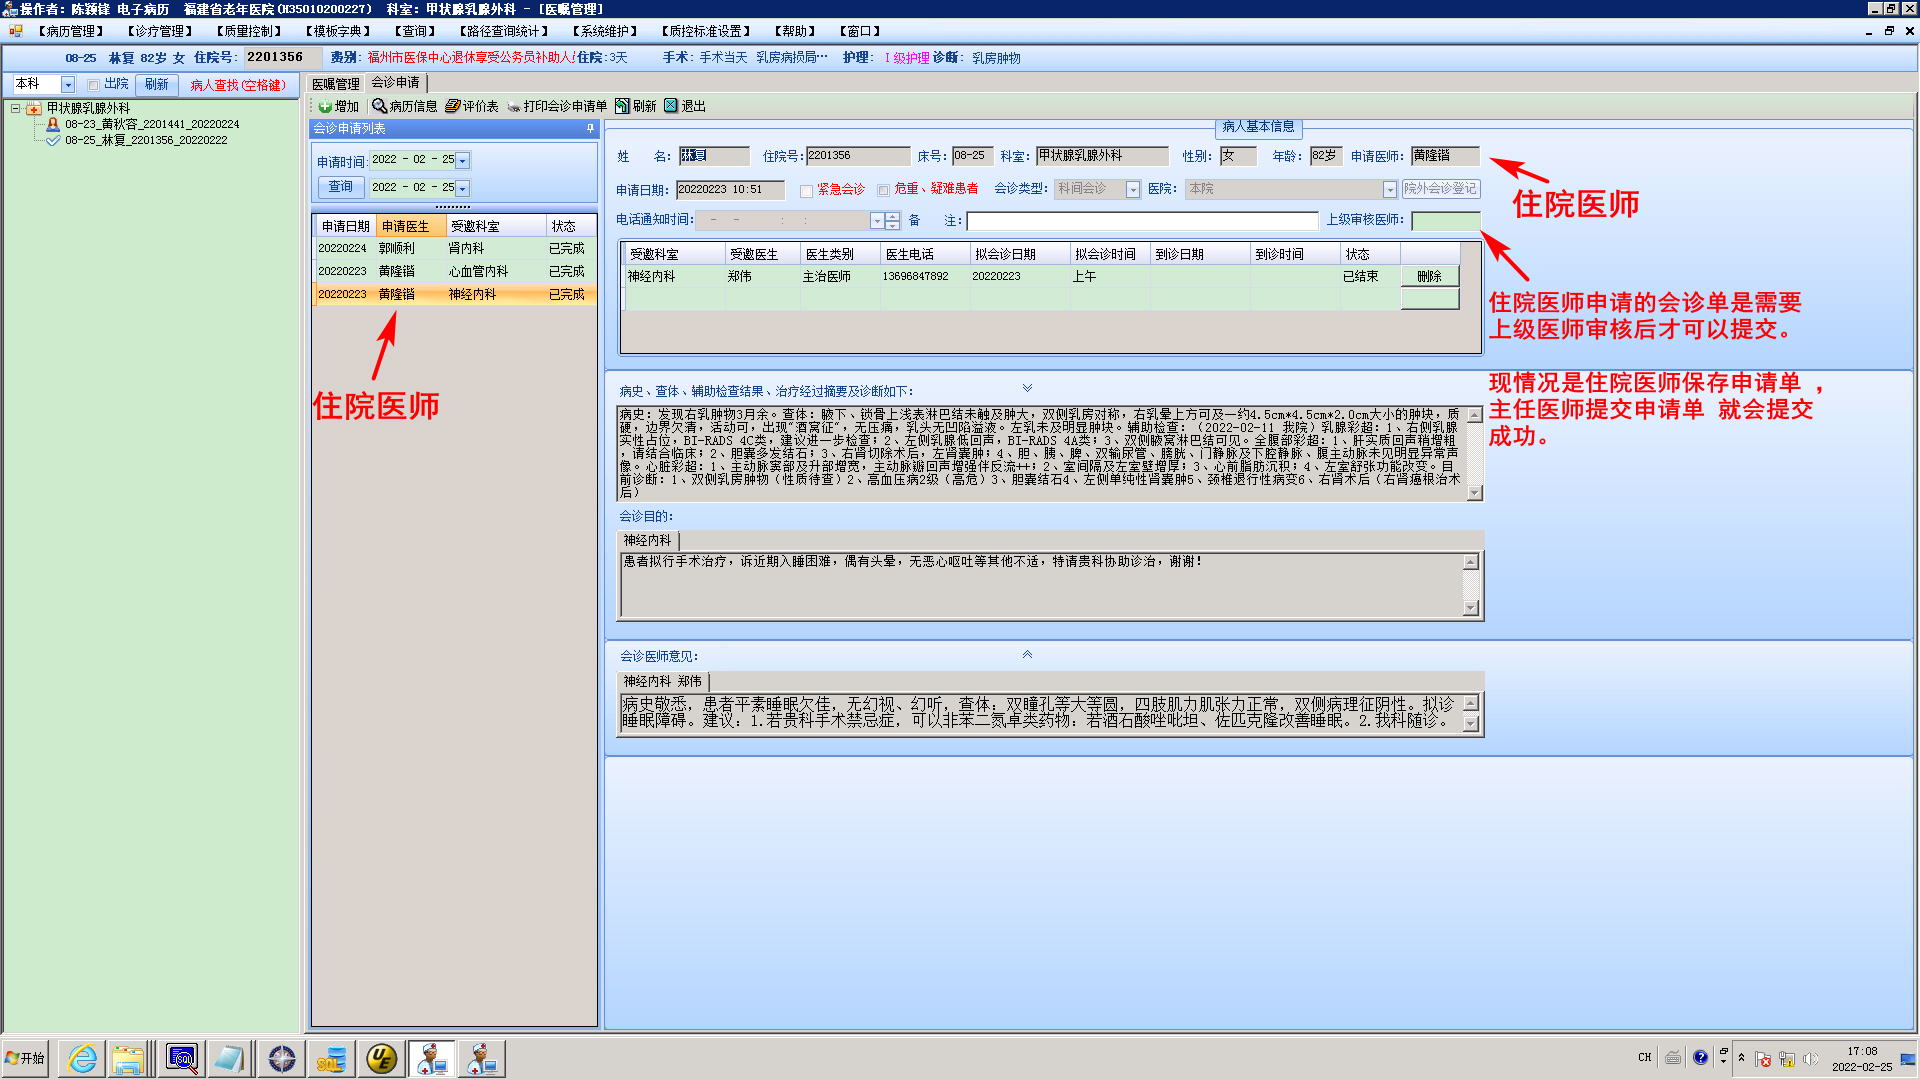This screenshot has height=1080, width=1920.
Task: Open the 本科 department dropdown
Action: click(x=68, y=85)
